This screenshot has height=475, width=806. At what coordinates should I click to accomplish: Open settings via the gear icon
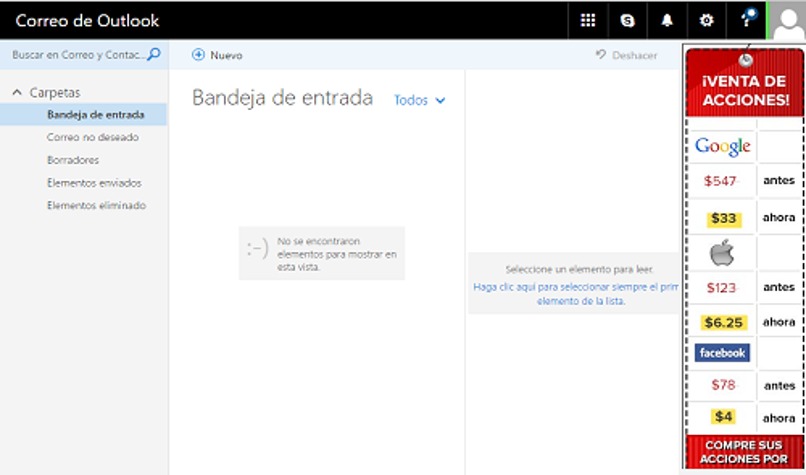706,20
